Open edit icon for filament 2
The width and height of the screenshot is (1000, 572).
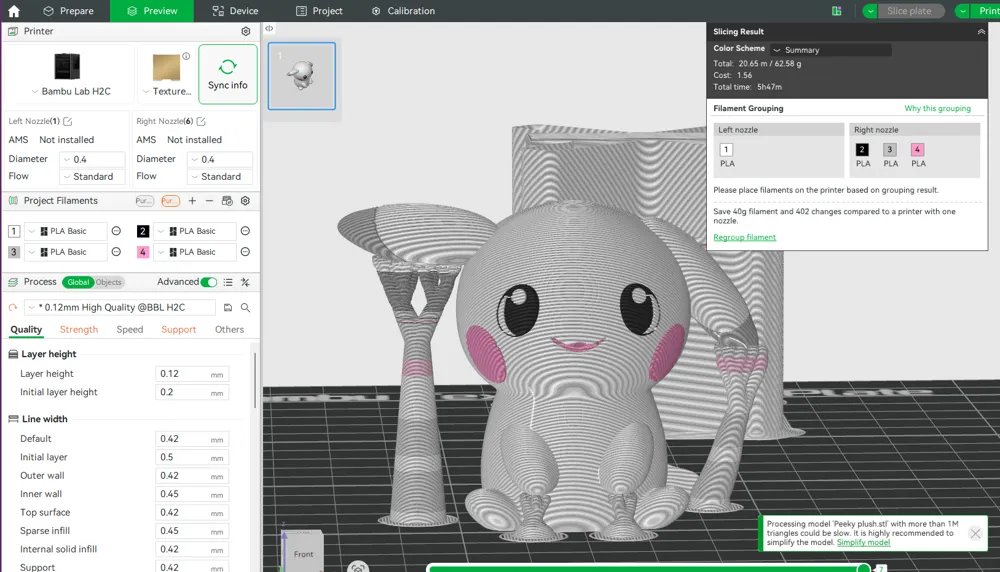pyautogui.click(x=245, y=231)
